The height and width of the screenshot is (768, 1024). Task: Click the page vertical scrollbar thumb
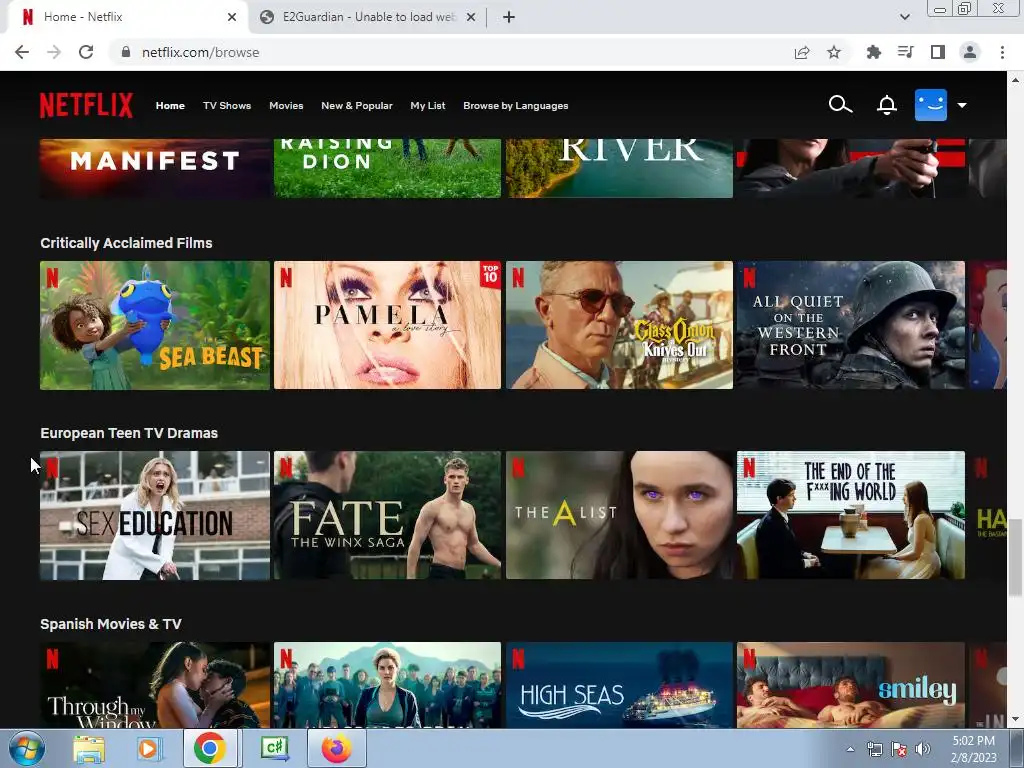(x=1015, y=557)
